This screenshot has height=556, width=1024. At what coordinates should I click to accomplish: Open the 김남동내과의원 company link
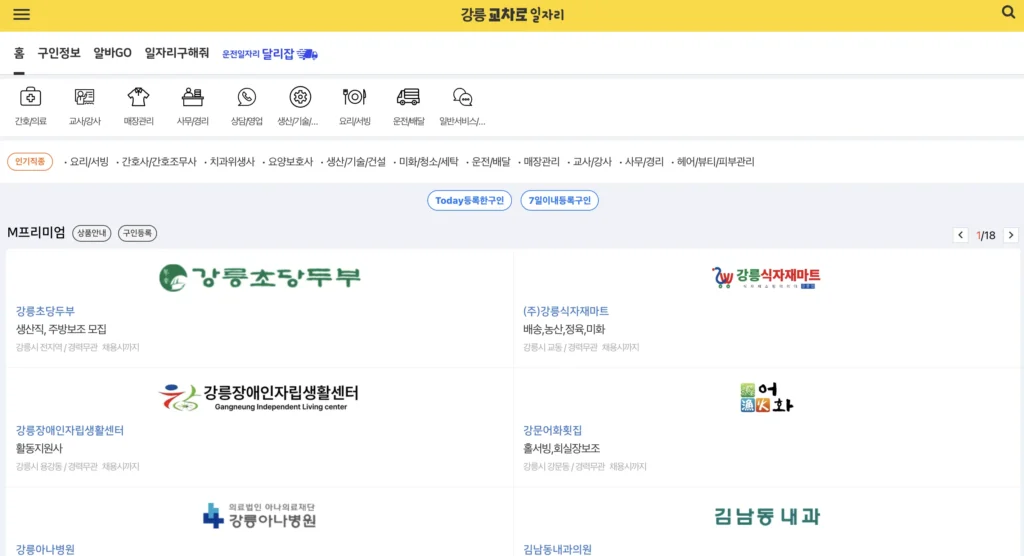tap(557, 549)
